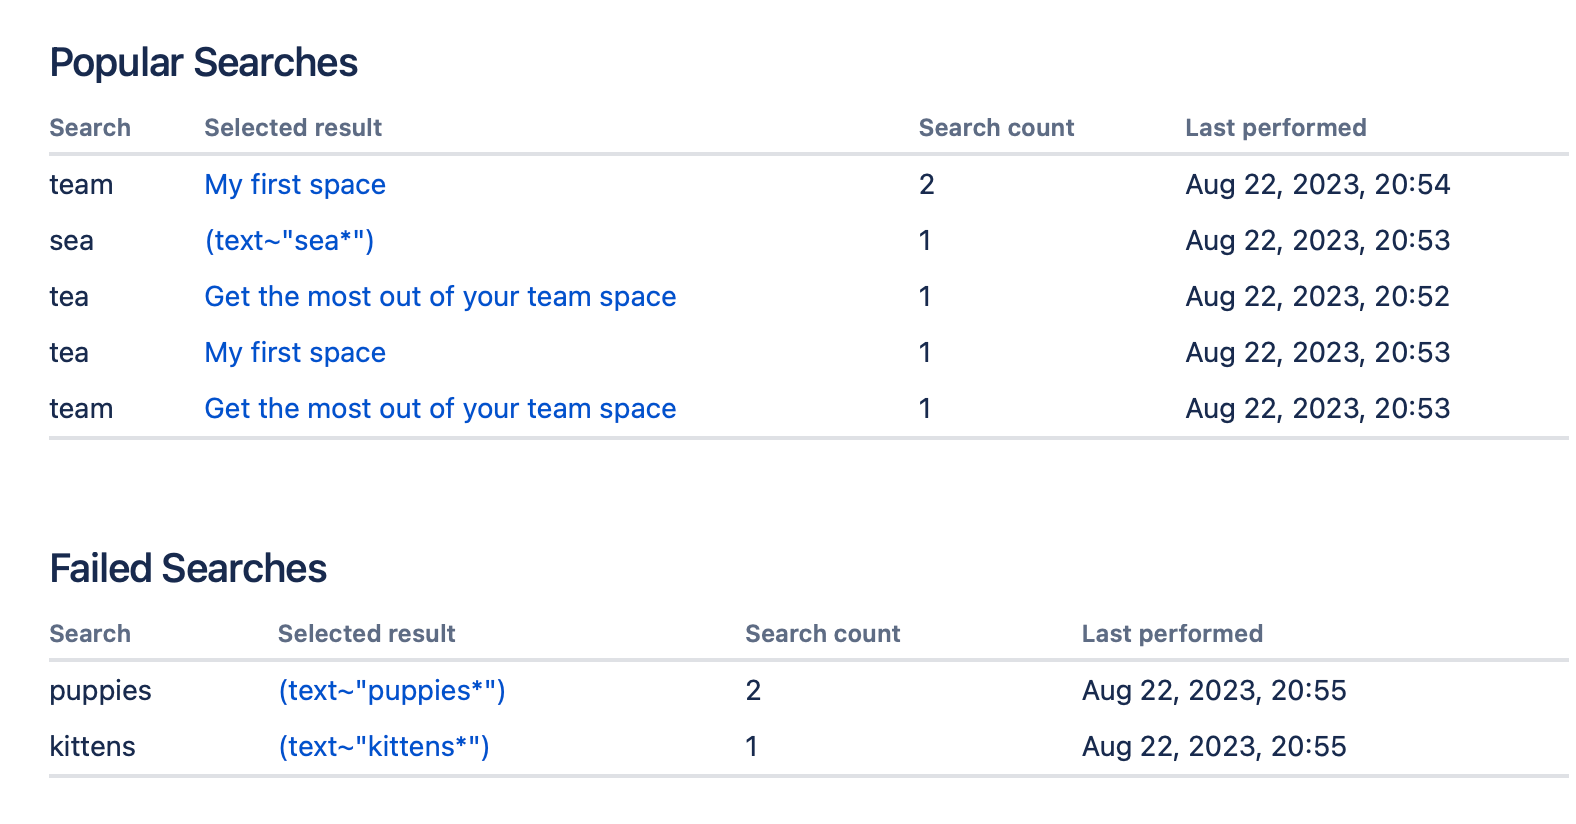Open the (text~"kittens*") failed search link
This screenshot has height=824, width=1576.
(x=384, y=747)
